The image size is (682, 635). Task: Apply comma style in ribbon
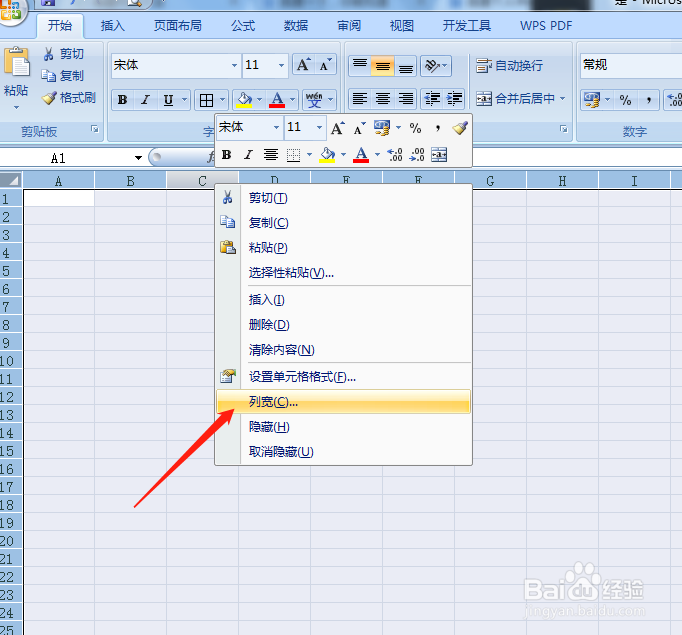point(649,100)
